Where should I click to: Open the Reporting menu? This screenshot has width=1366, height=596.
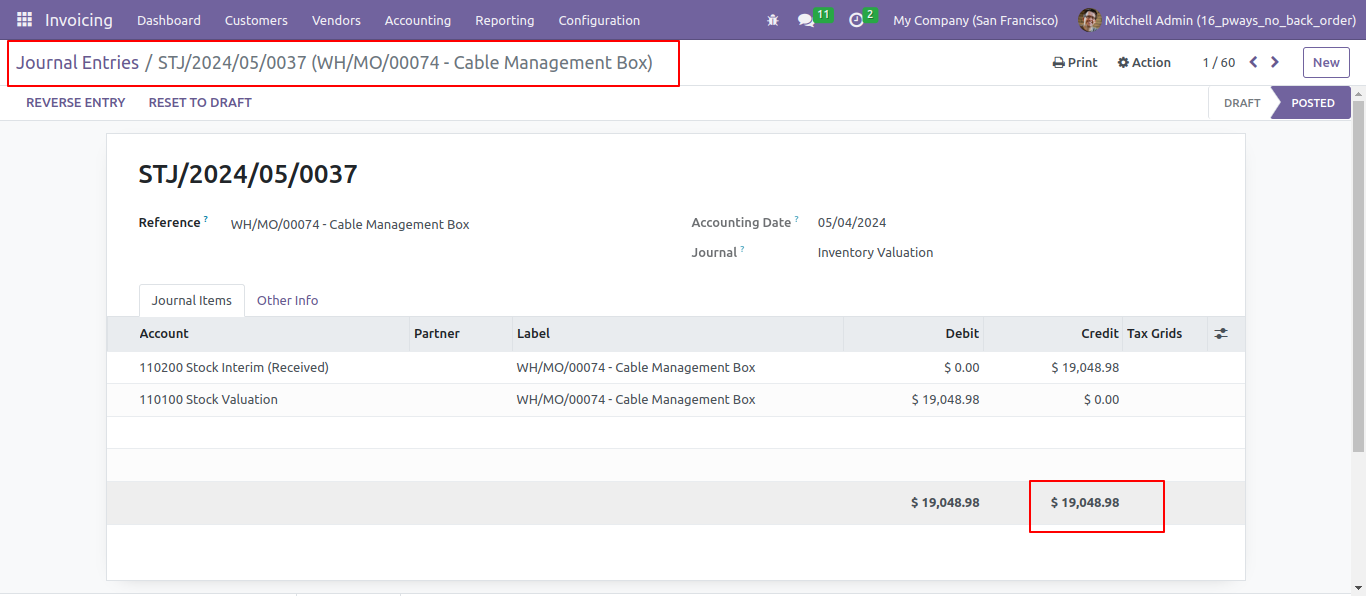505,20
